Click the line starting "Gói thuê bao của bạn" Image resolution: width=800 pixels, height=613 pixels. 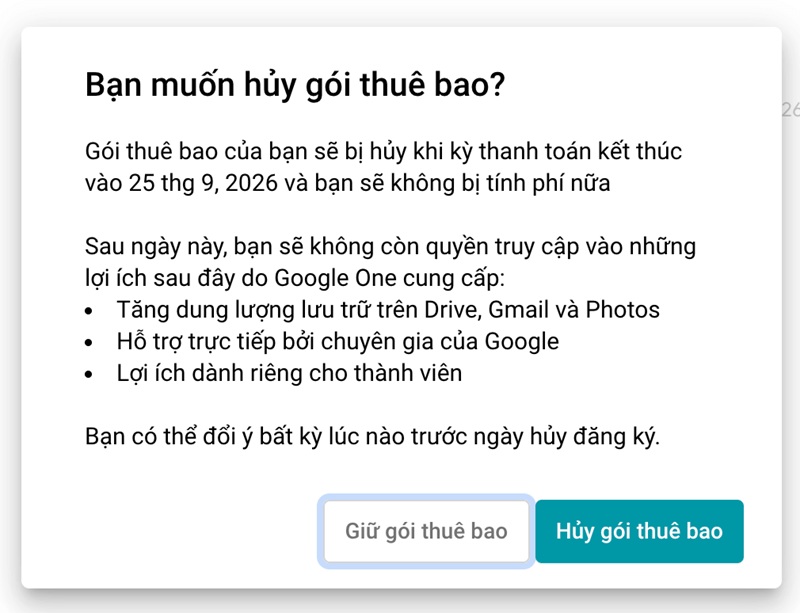383,152
